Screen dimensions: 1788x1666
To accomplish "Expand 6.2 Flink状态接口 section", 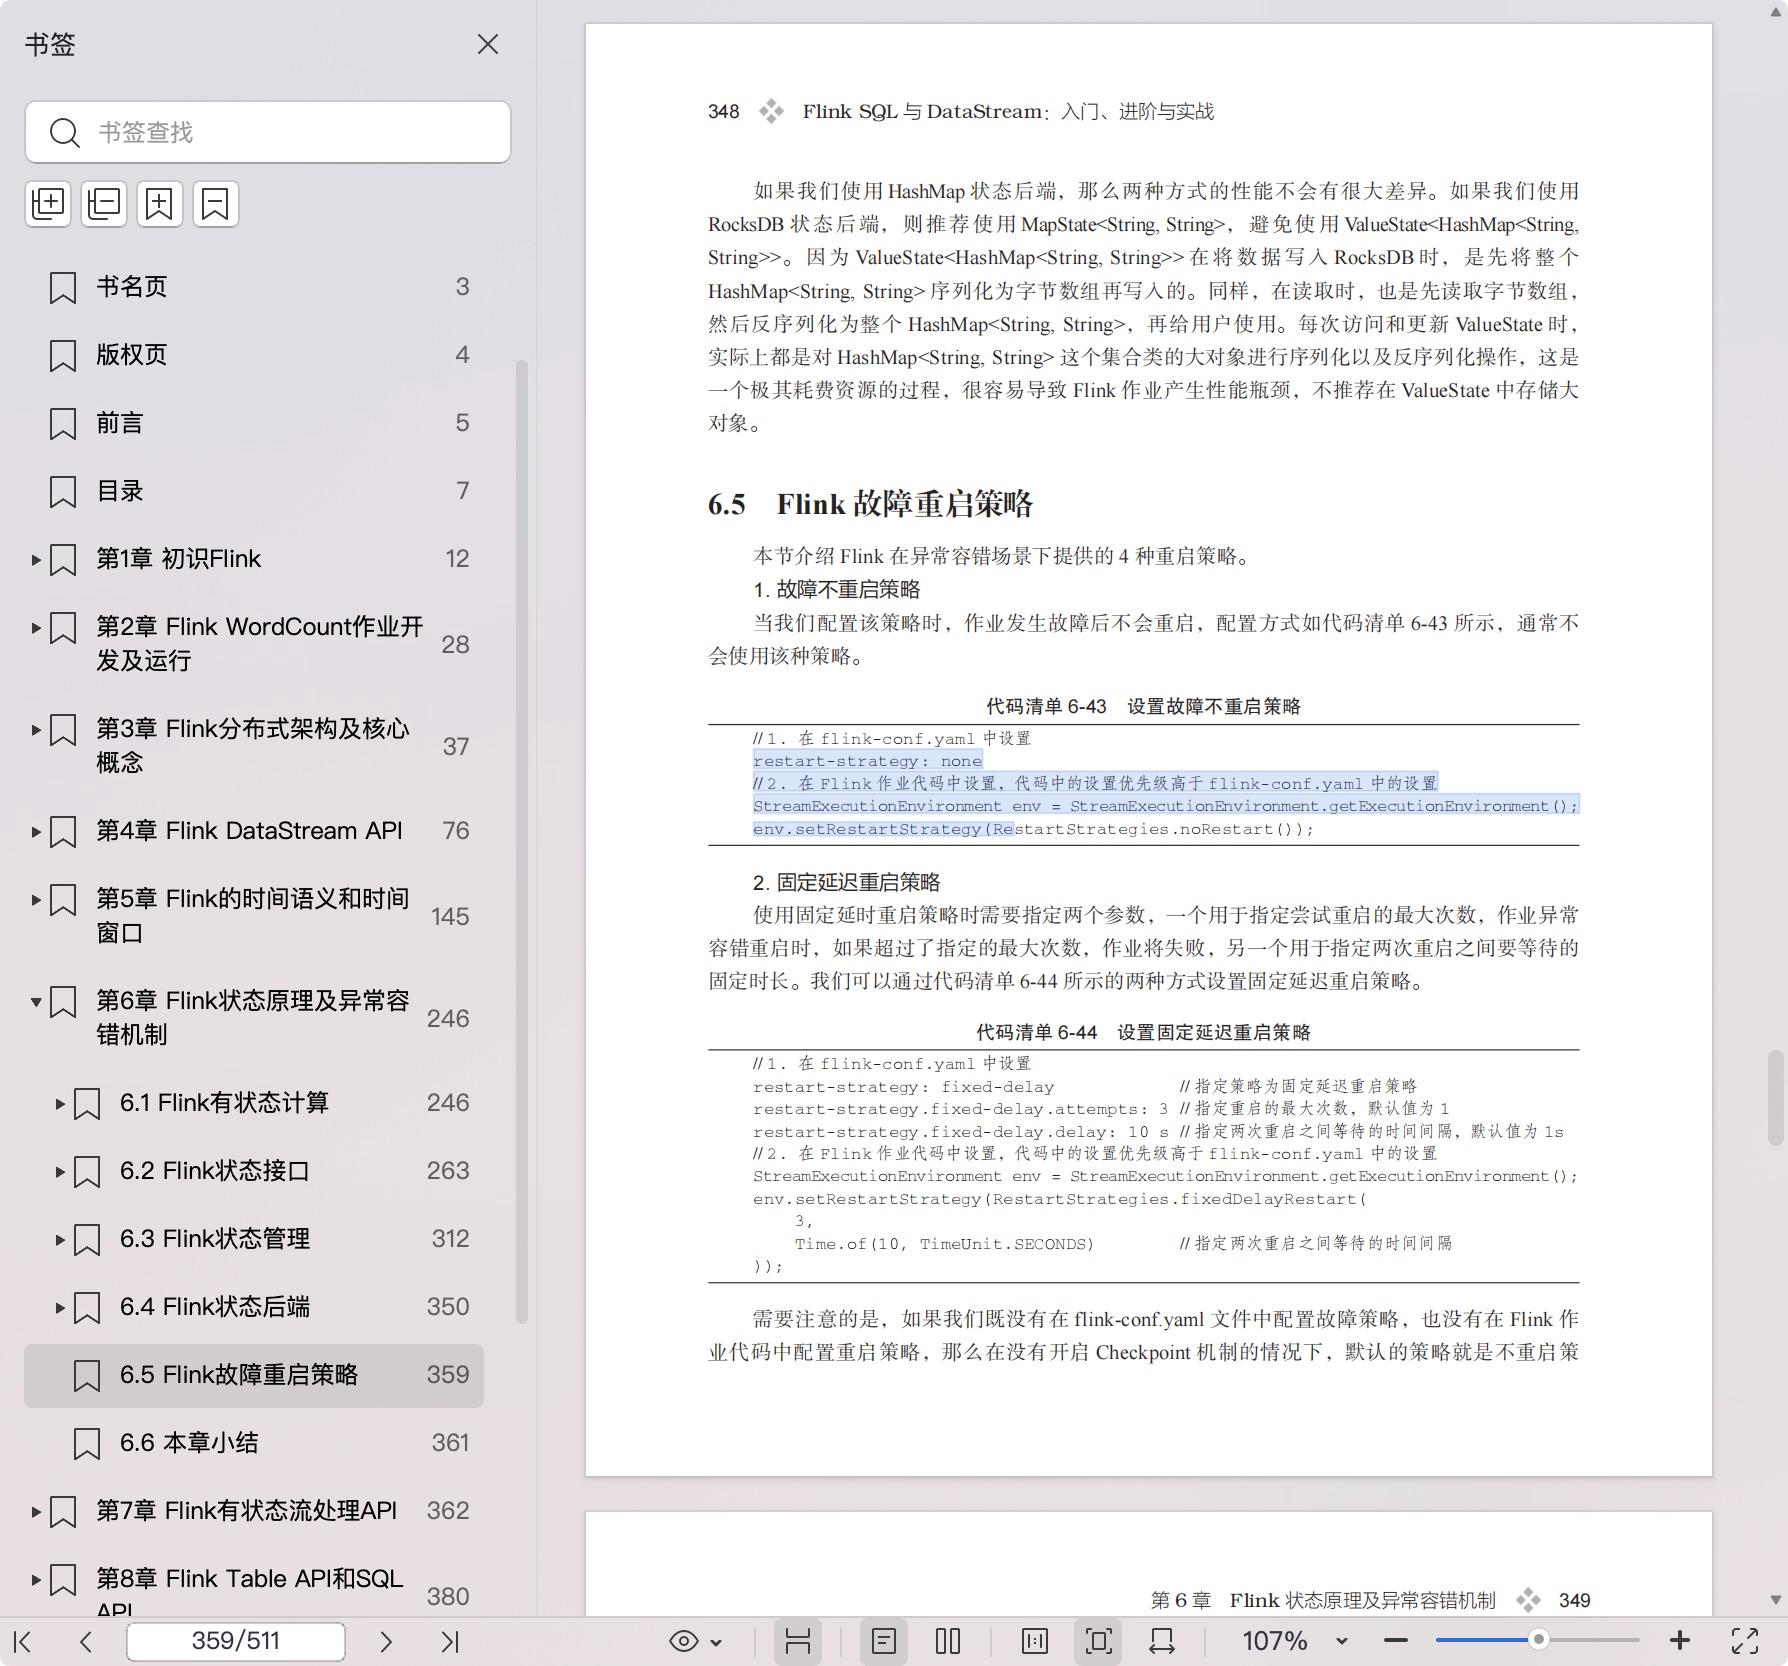I will pyautogui.click(x=60, y=1171).
